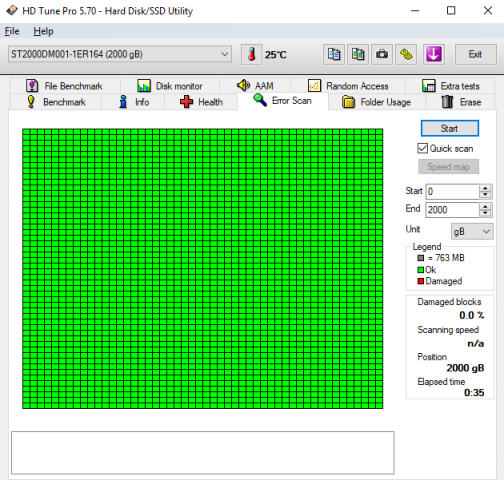Maximize the HD Tune Pro window

pos(451,11)
